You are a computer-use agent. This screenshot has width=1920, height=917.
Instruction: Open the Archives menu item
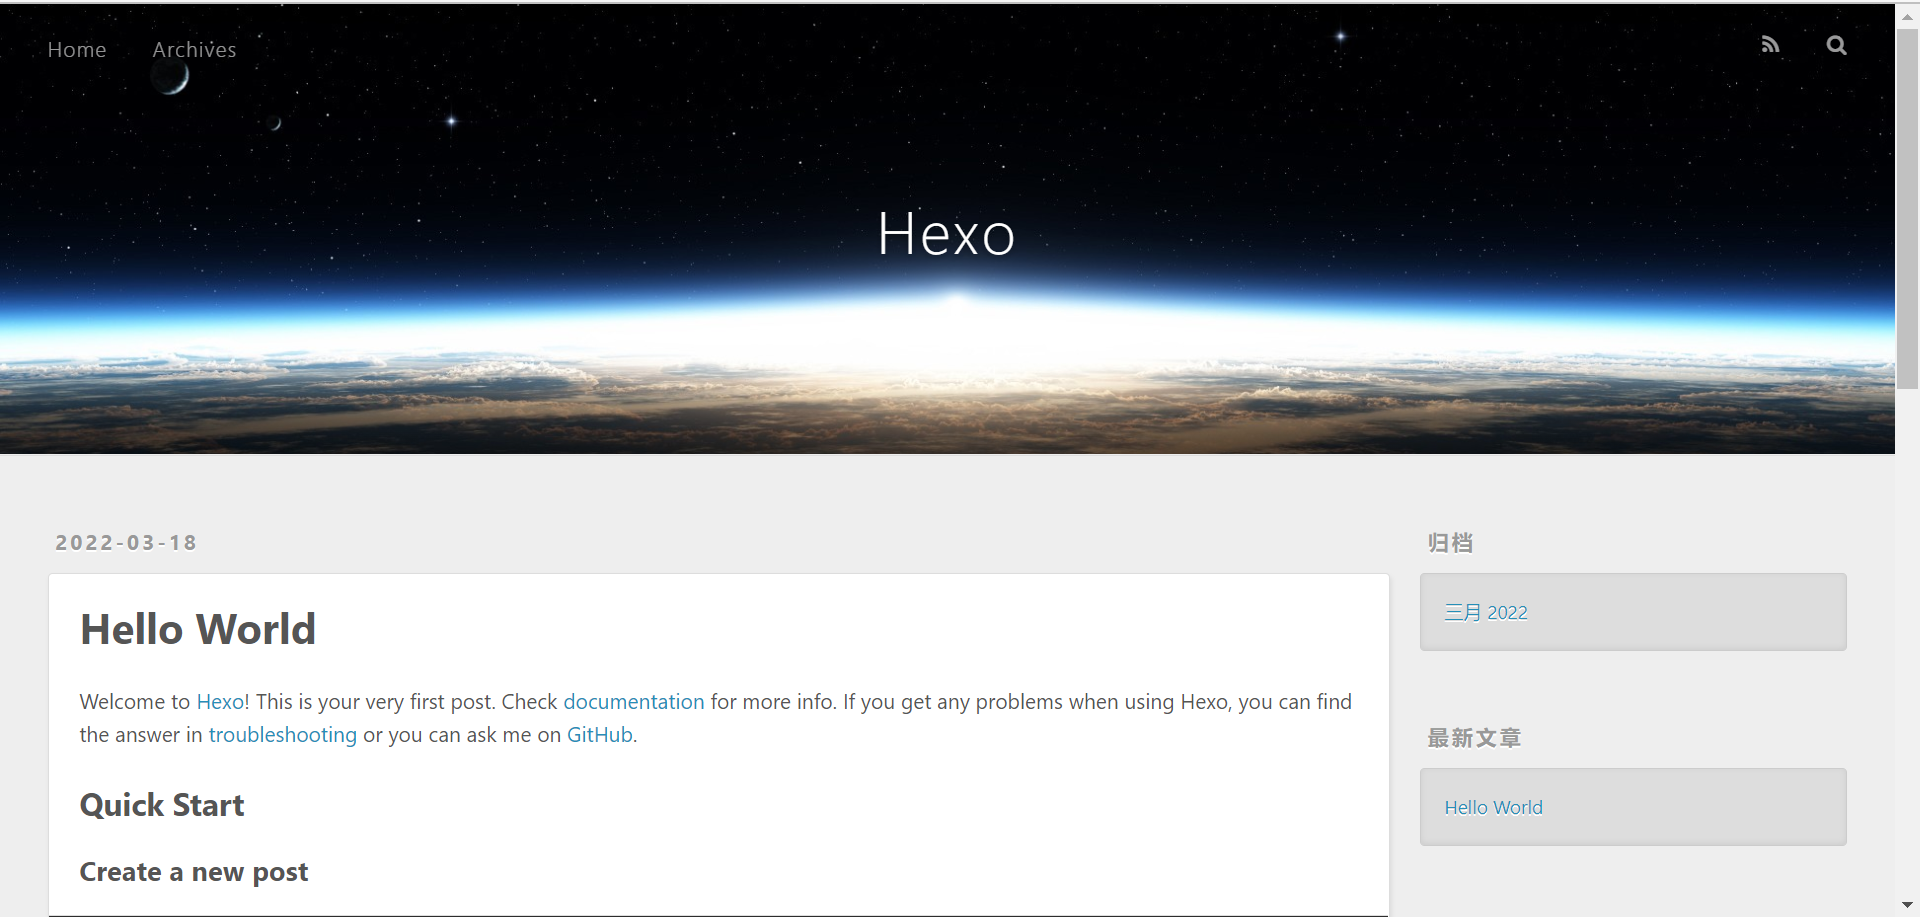194,50
